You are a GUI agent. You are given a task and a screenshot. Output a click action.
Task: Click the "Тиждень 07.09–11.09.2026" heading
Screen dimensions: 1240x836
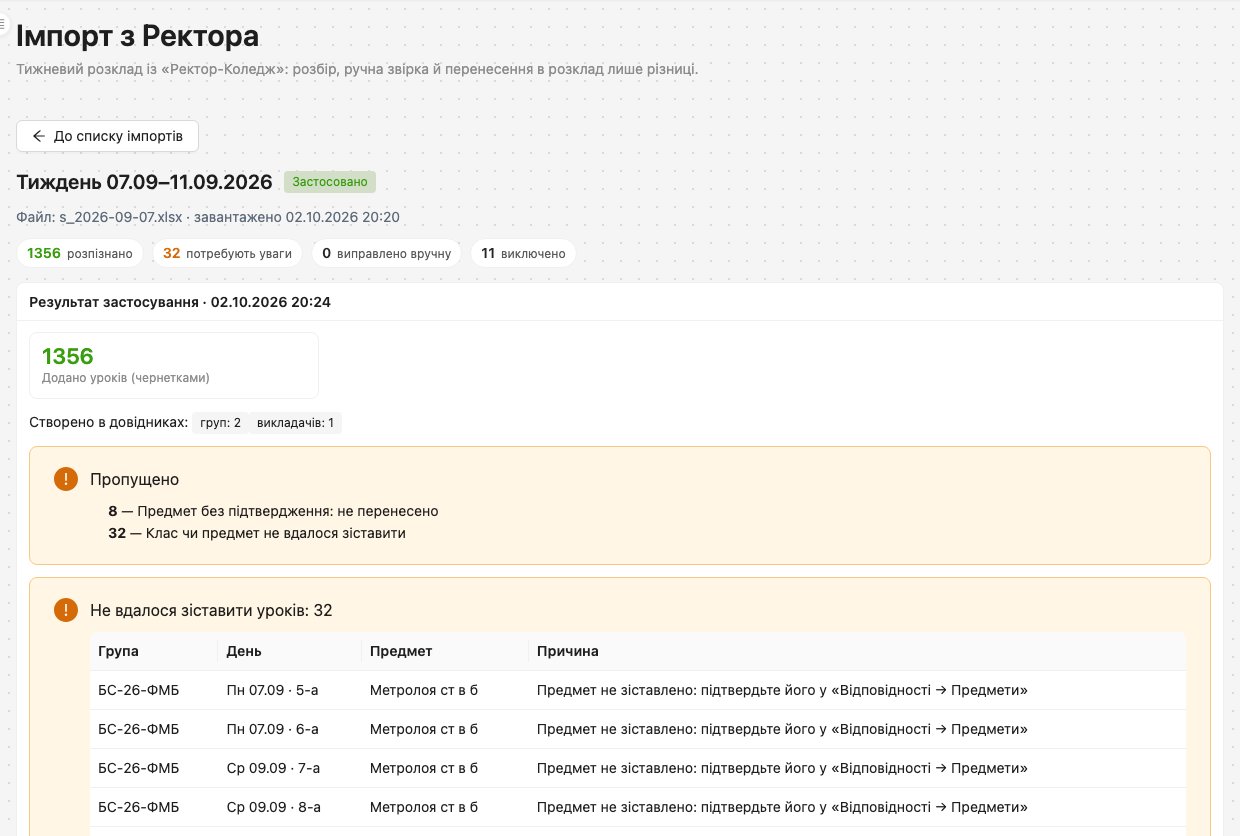[x=145, y=182]
